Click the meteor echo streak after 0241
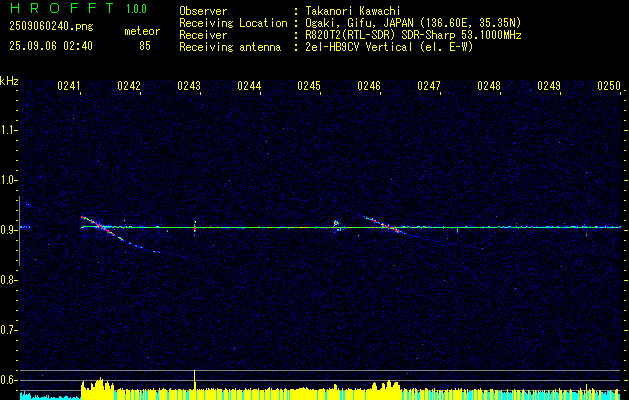The height and width of the screenshot is (400, 629). tap(104, 228)
